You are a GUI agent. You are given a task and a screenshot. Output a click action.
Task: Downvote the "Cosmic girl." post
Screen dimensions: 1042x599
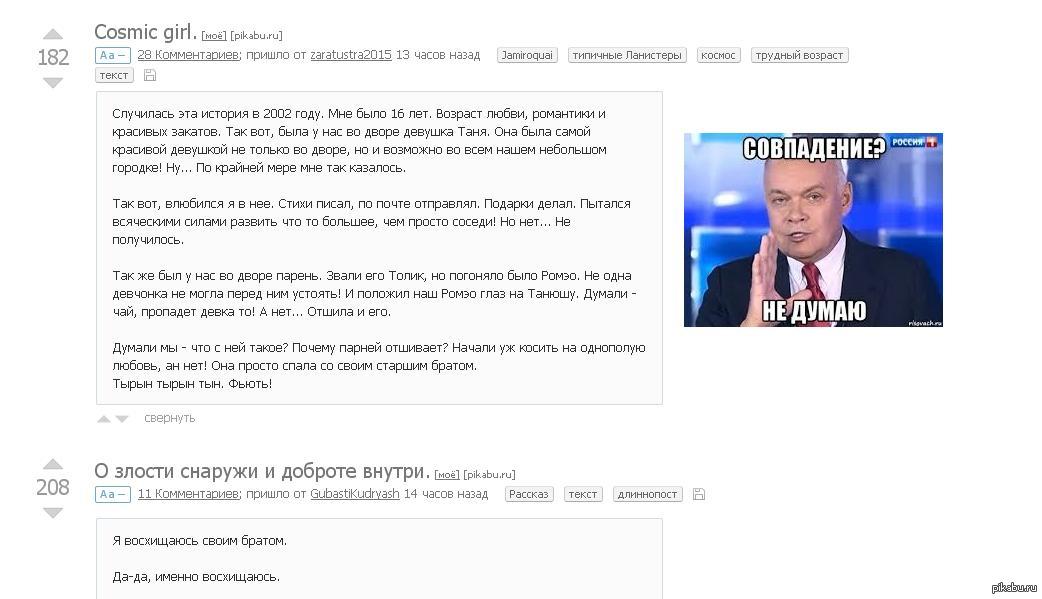pyautogui.click(x=53, y=83)
